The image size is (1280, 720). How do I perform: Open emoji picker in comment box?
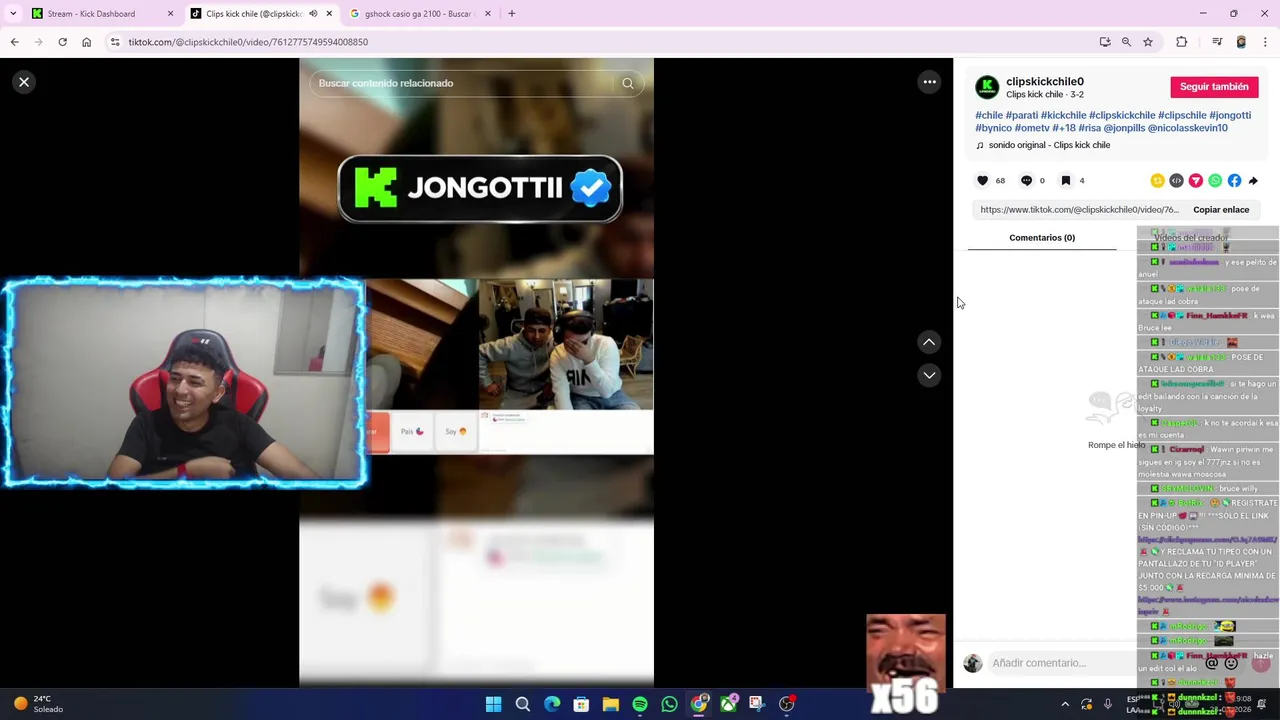[x=1231, y=663]
